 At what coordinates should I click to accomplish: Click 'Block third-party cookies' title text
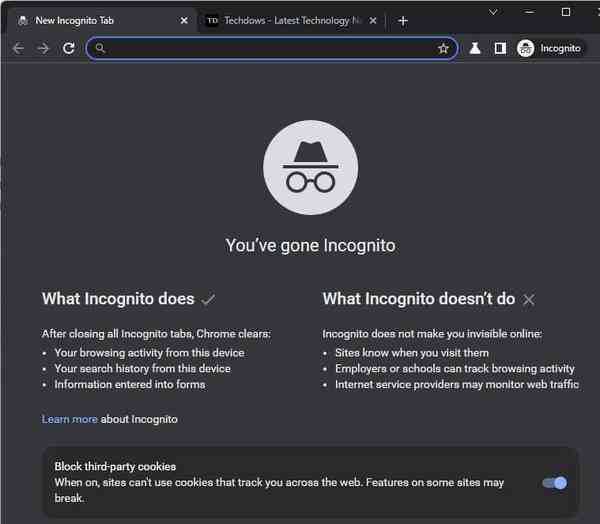[115, 466]
